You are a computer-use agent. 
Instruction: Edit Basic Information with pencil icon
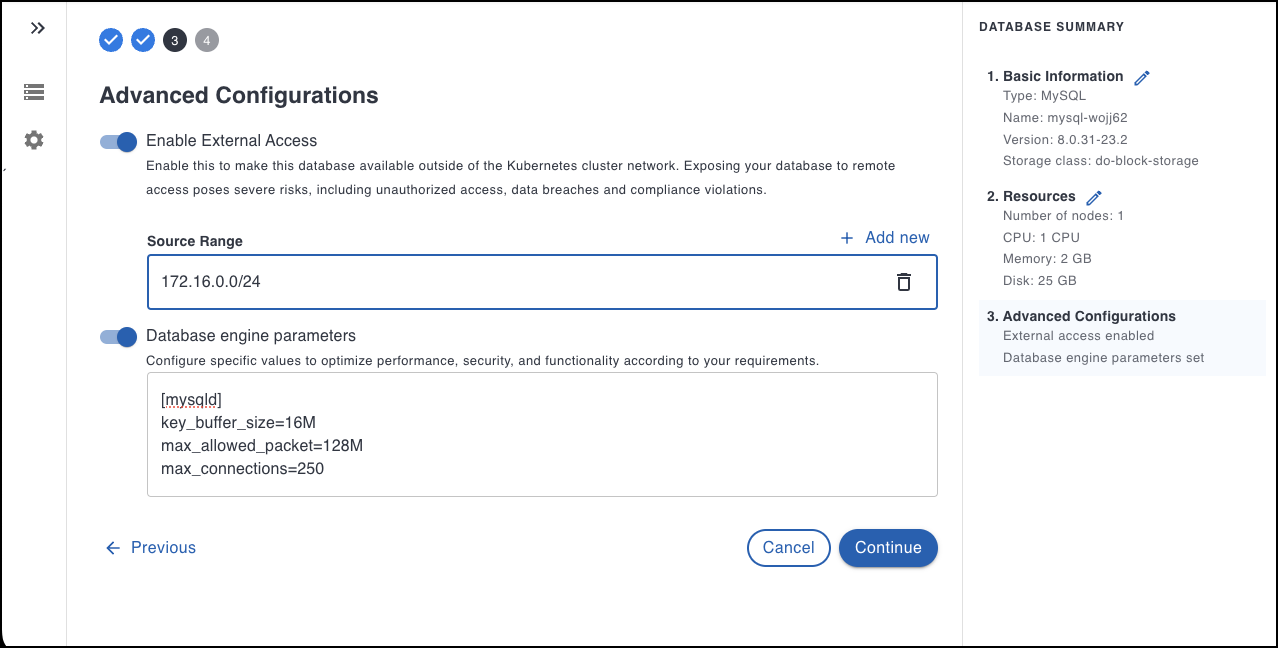point(1142,77)
